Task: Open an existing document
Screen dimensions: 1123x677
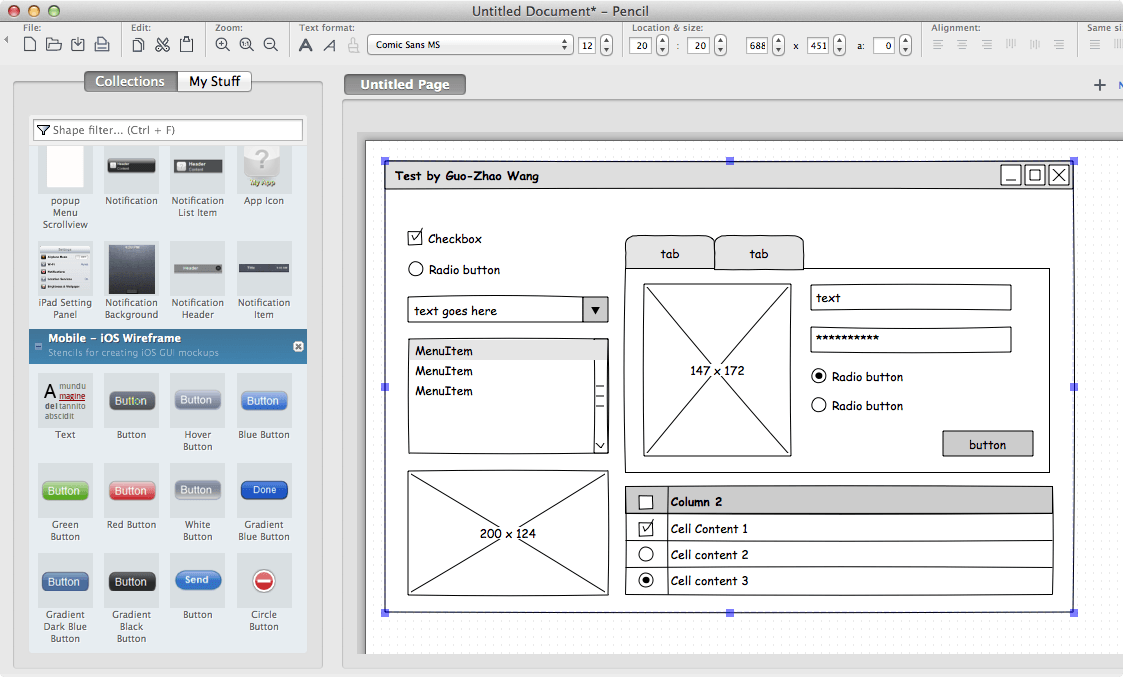Action: [55, 44]
